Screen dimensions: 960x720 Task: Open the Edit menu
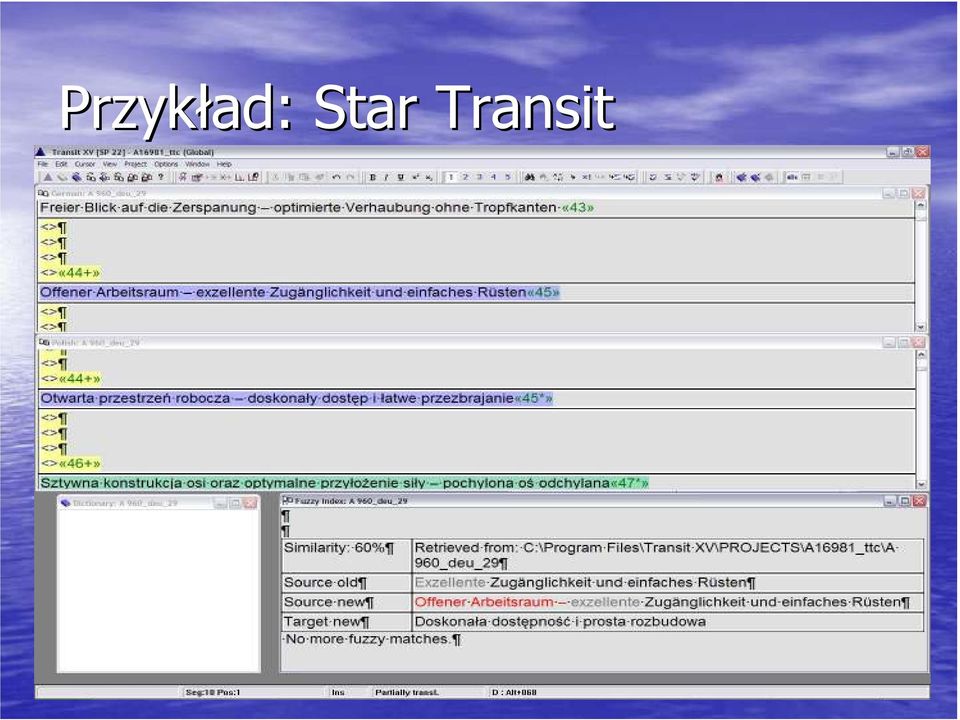tap(62, 164)
